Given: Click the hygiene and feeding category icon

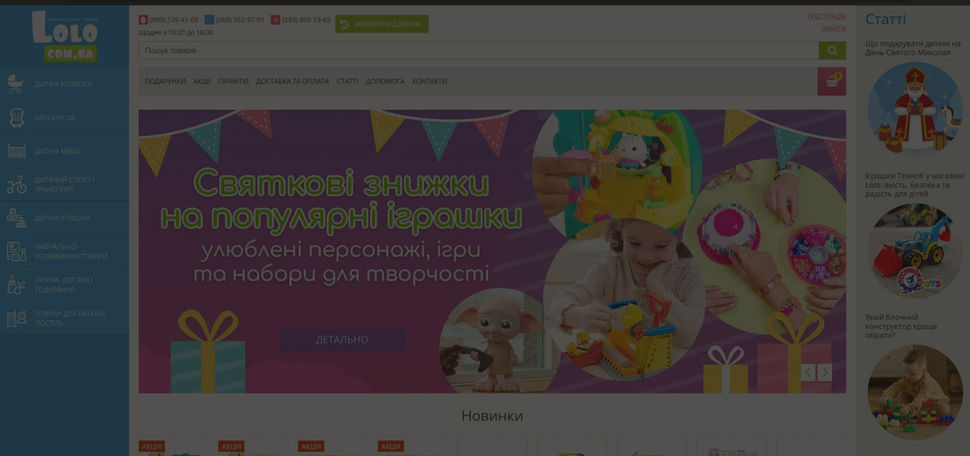Looking at the screenshot, I should 16,285.
